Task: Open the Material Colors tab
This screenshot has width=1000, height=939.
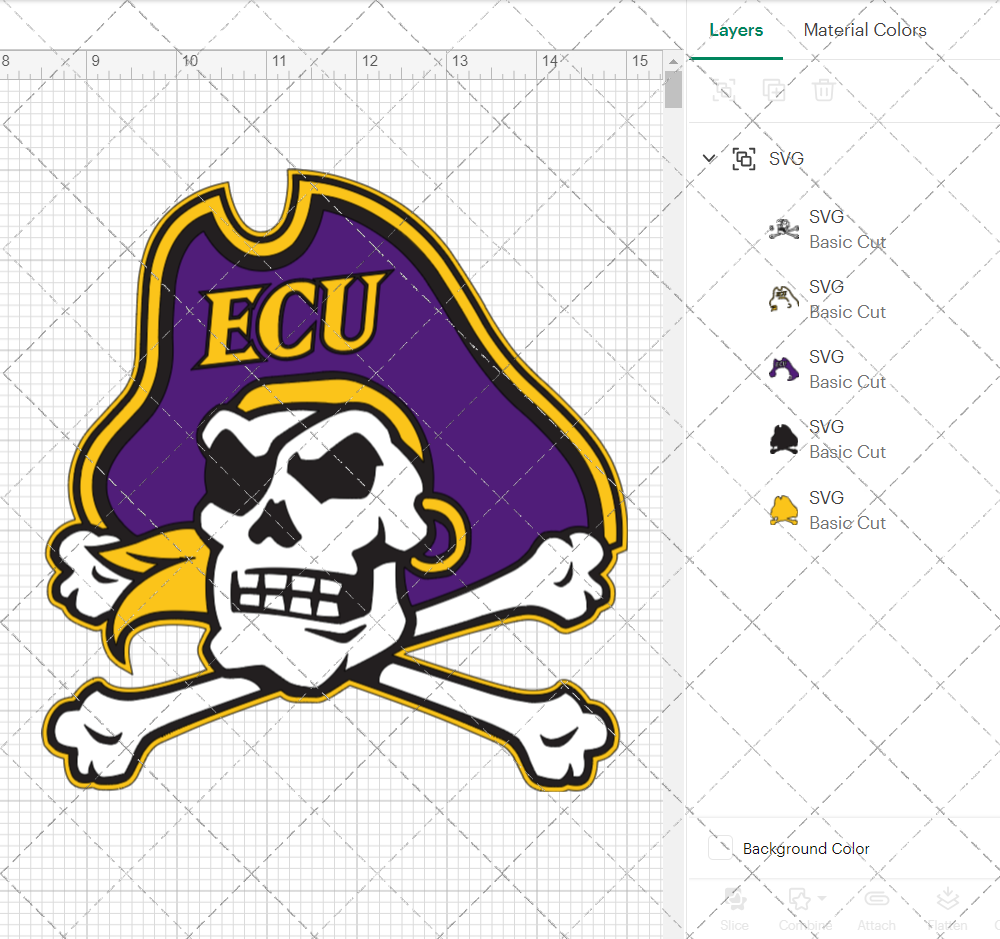Action: coord(865,30)
